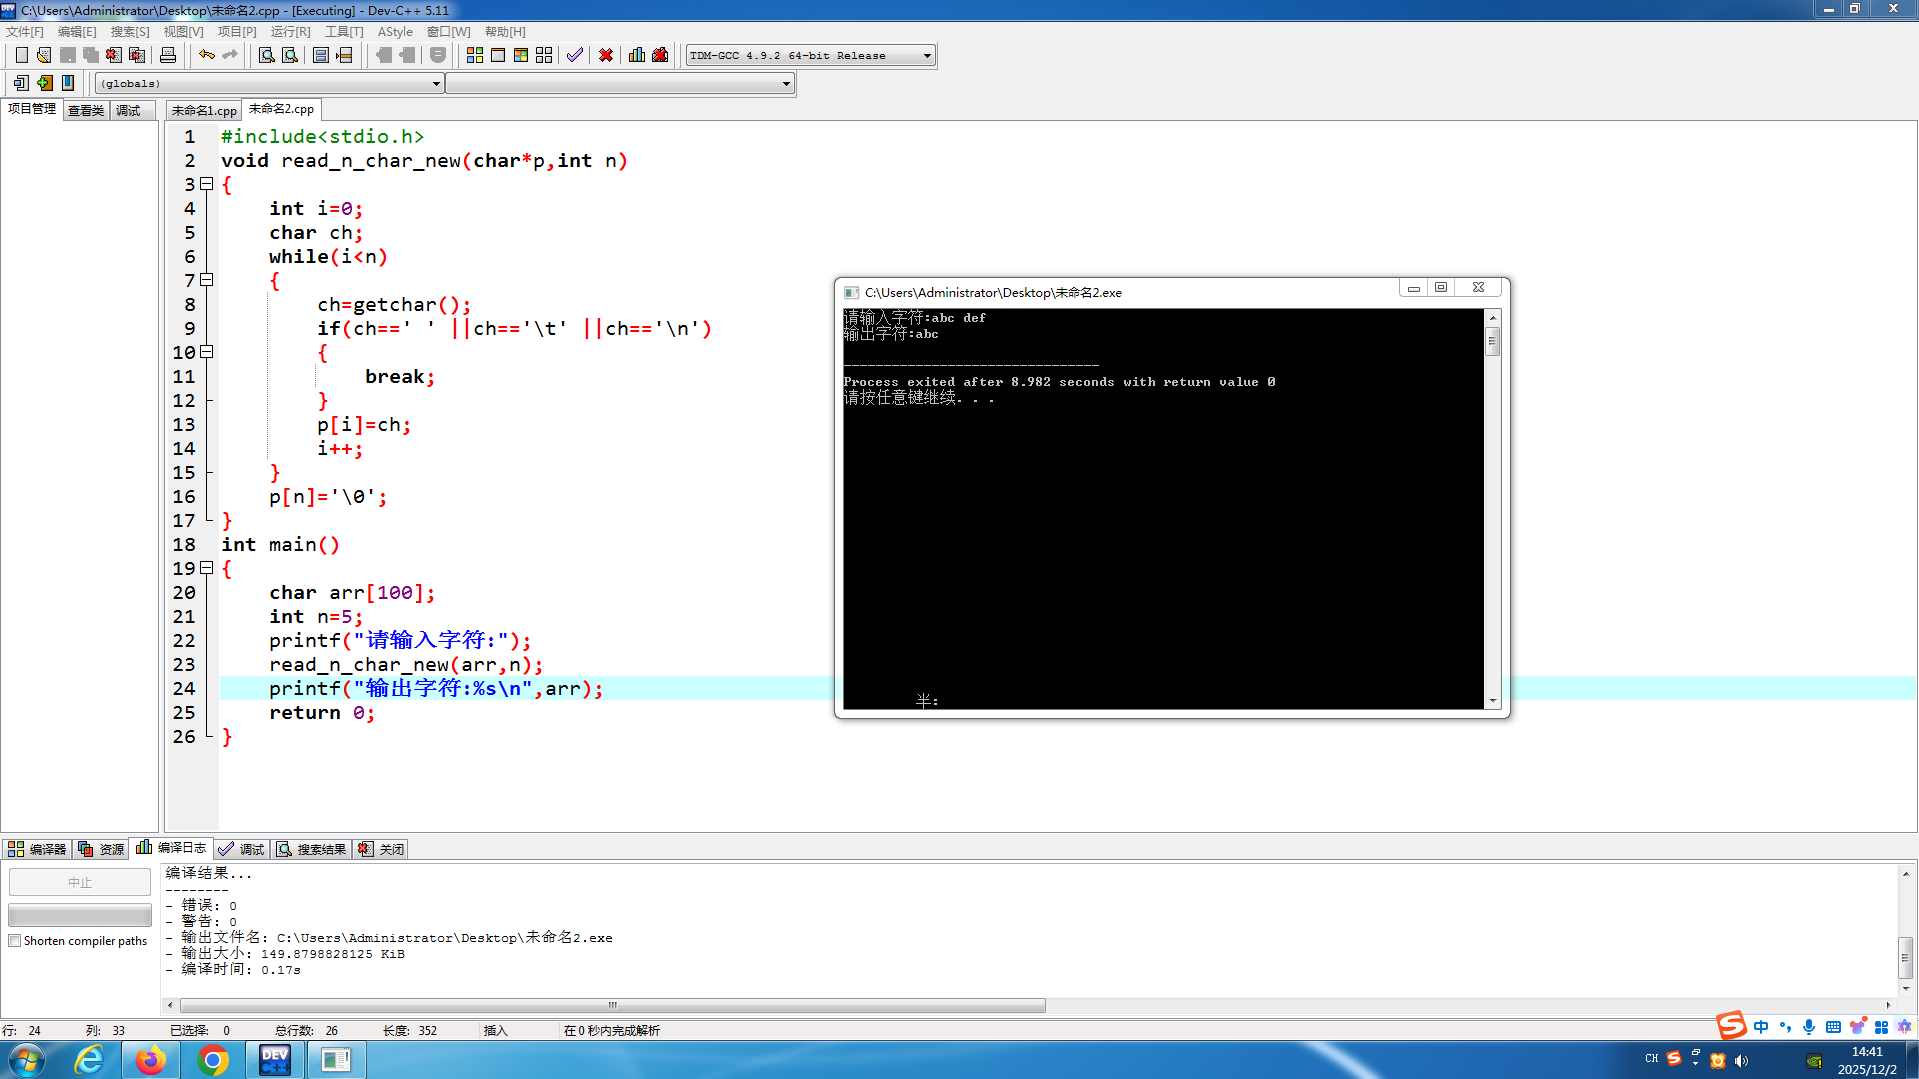Image resolution: width=1919 pixels, height=1079 pixels.
Task: Click the 'break;' code line
Action: [x=400, y=377]
